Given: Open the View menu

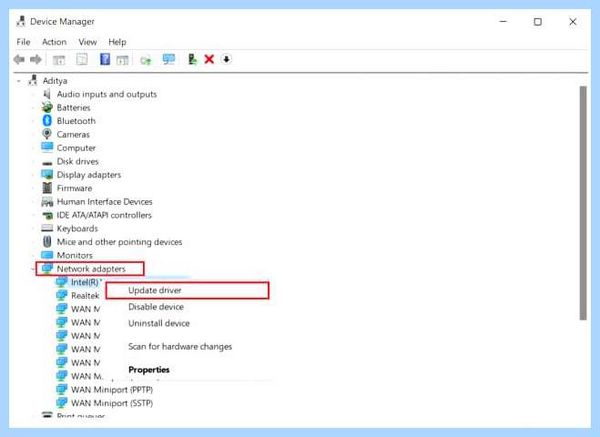Looking at the screenshot, I should [x=88, y=42].
